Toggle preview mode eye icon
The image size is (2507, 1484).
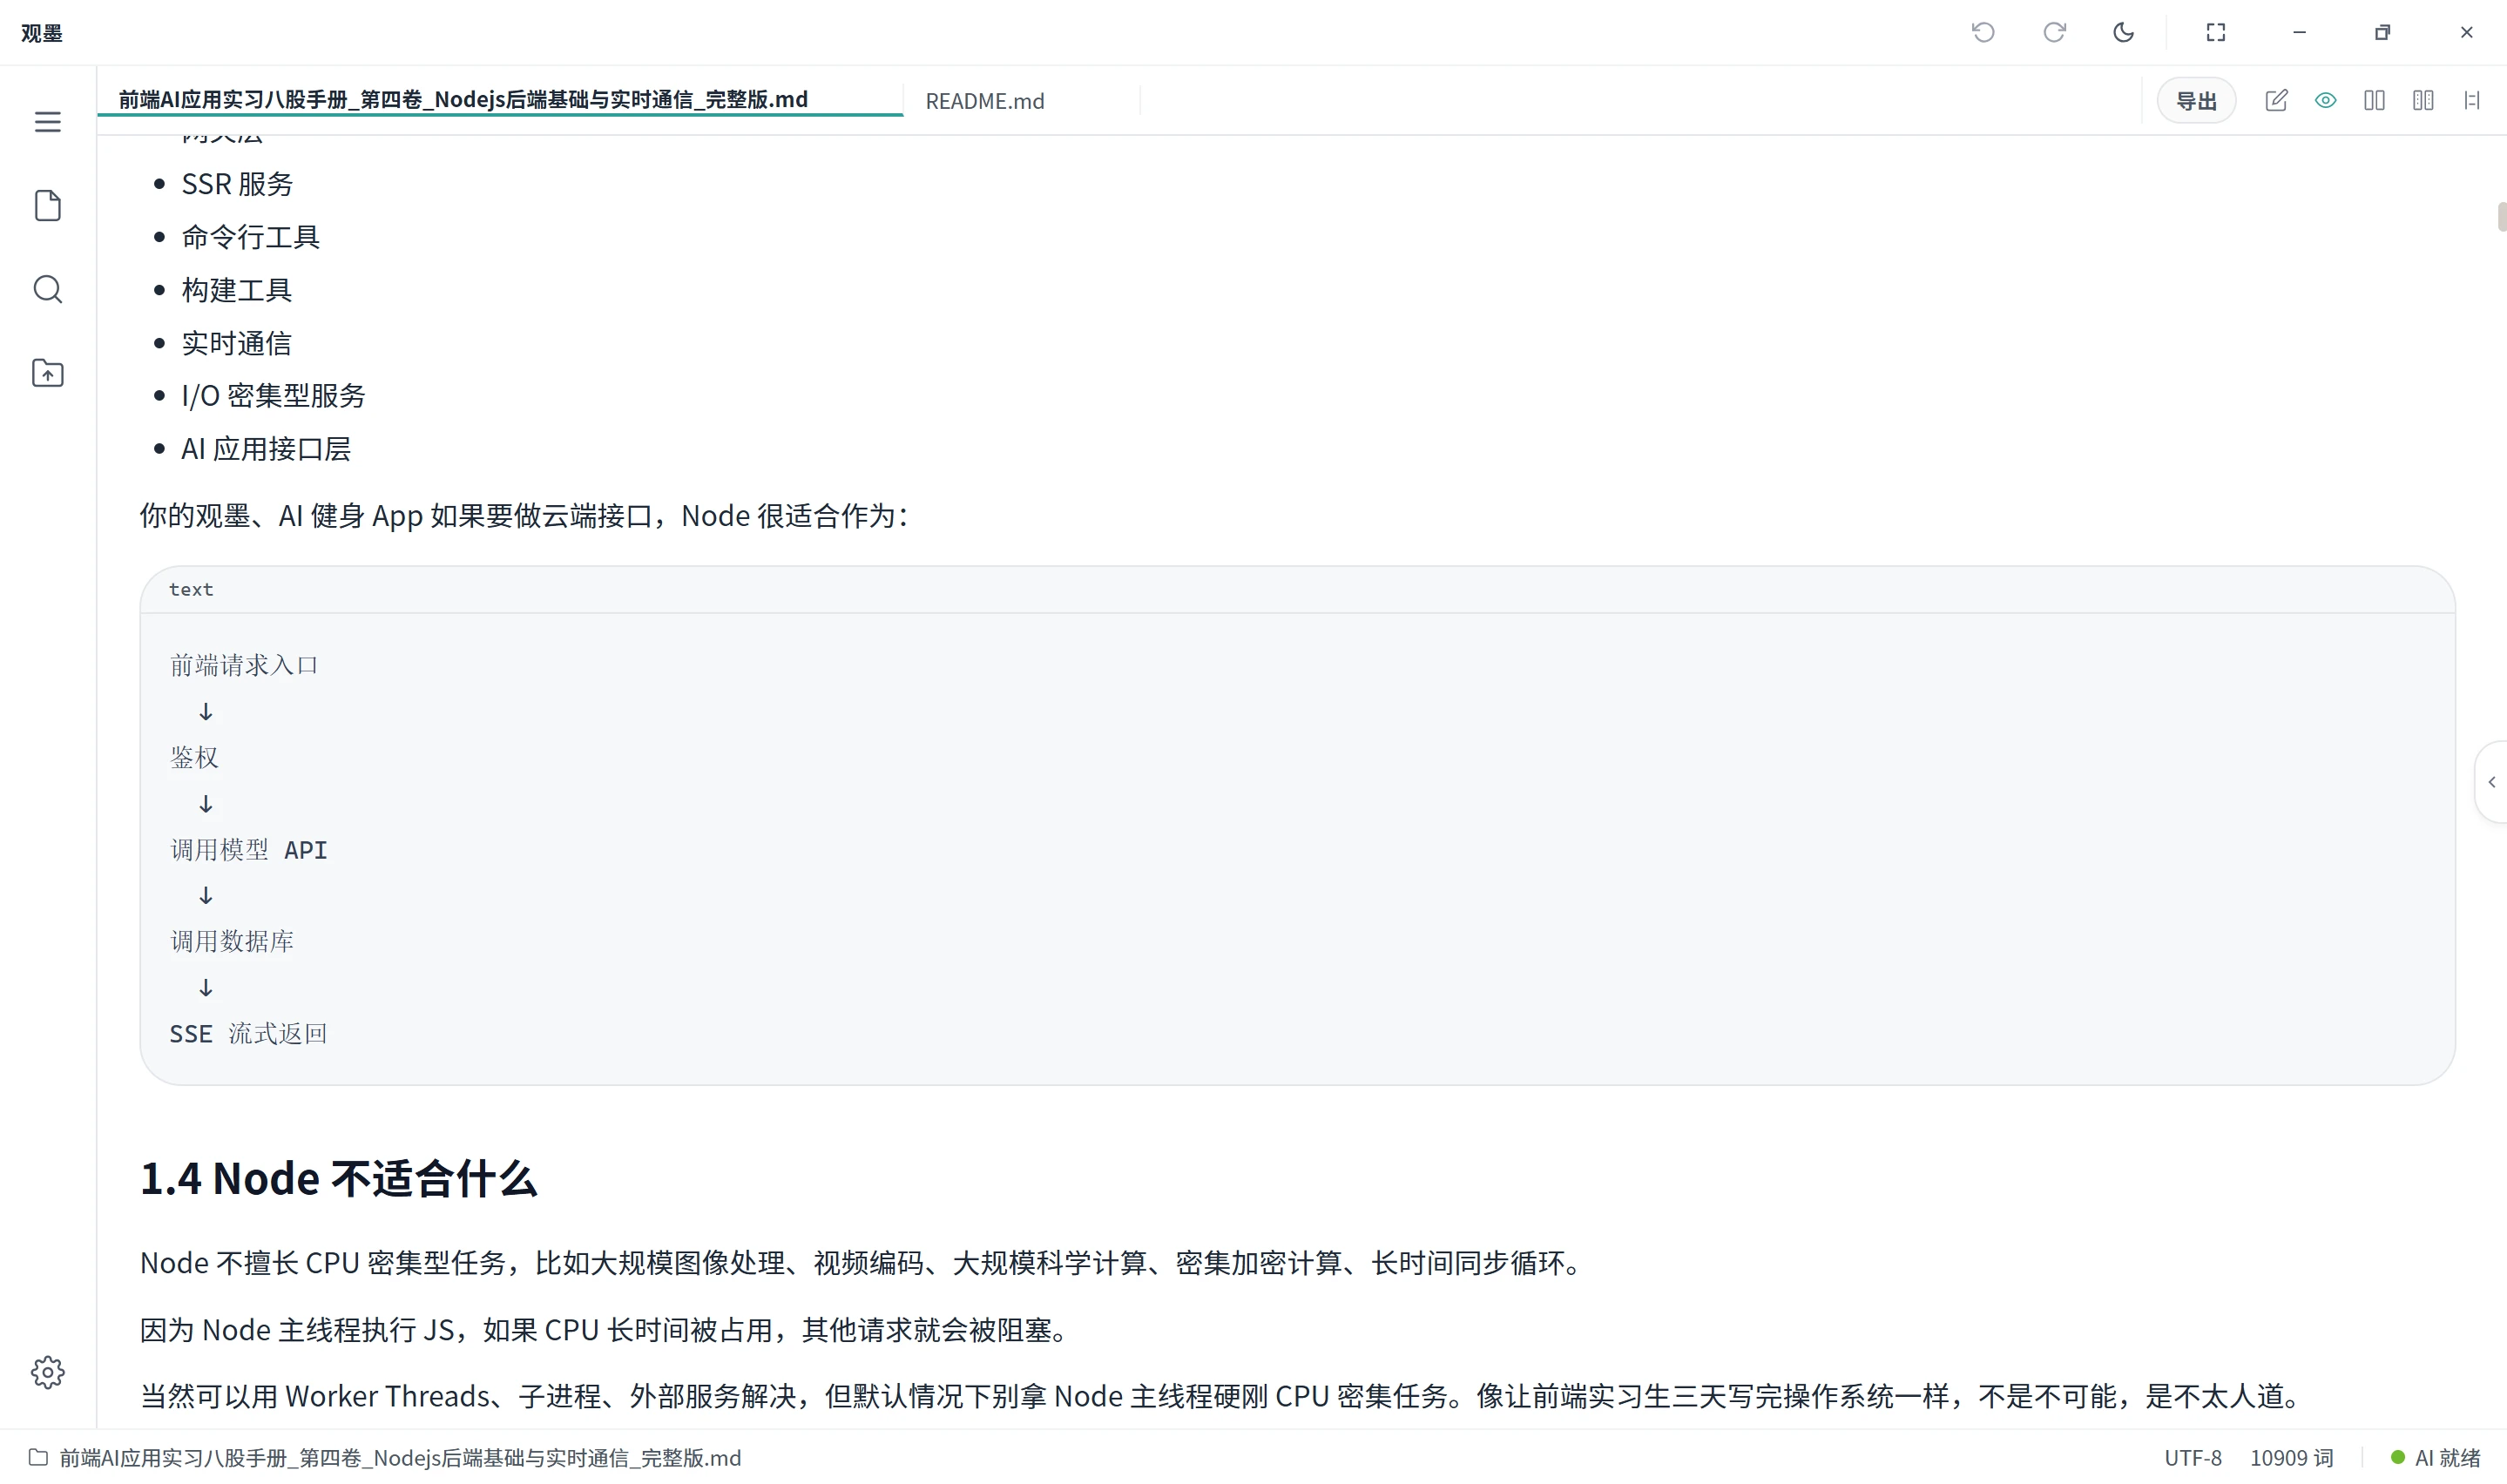2325,100
